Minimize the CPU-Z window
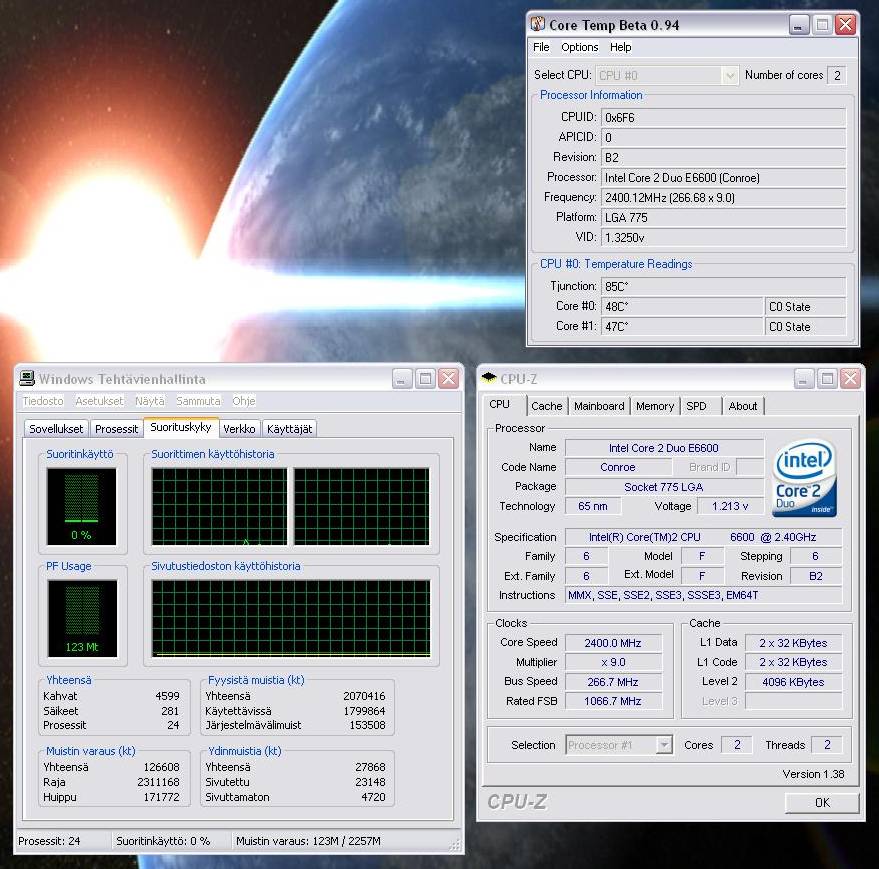 804,378
